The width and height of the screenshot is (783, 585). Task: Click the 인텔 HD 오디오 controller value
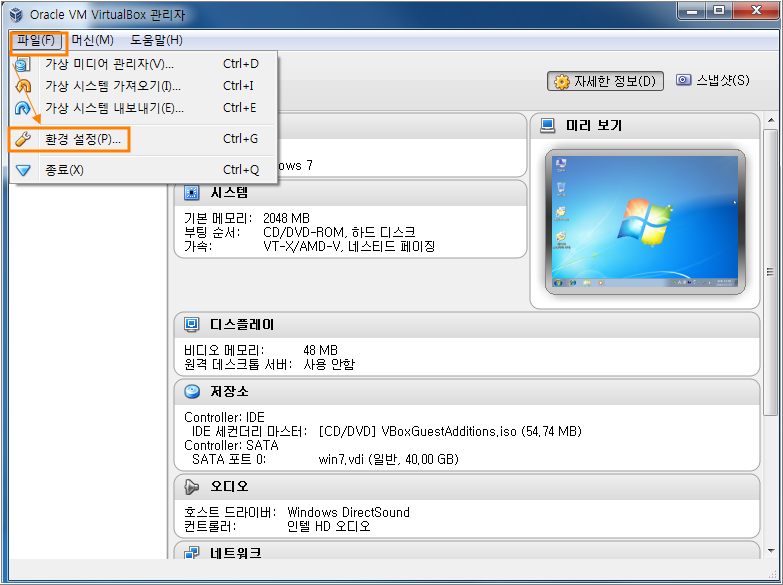tap(329, 526)
